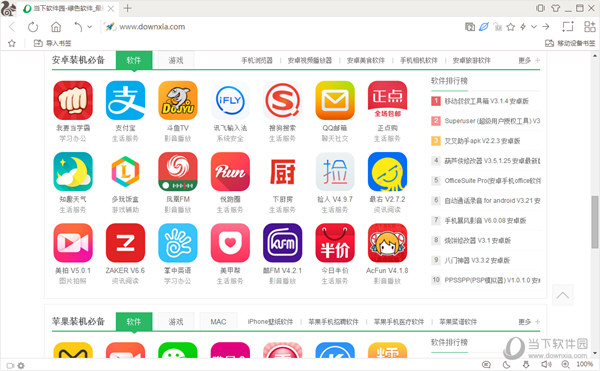Expand the dropdown arrow beside the lightning icon
This screenshot has height=371, width=600.
[534, 27]
